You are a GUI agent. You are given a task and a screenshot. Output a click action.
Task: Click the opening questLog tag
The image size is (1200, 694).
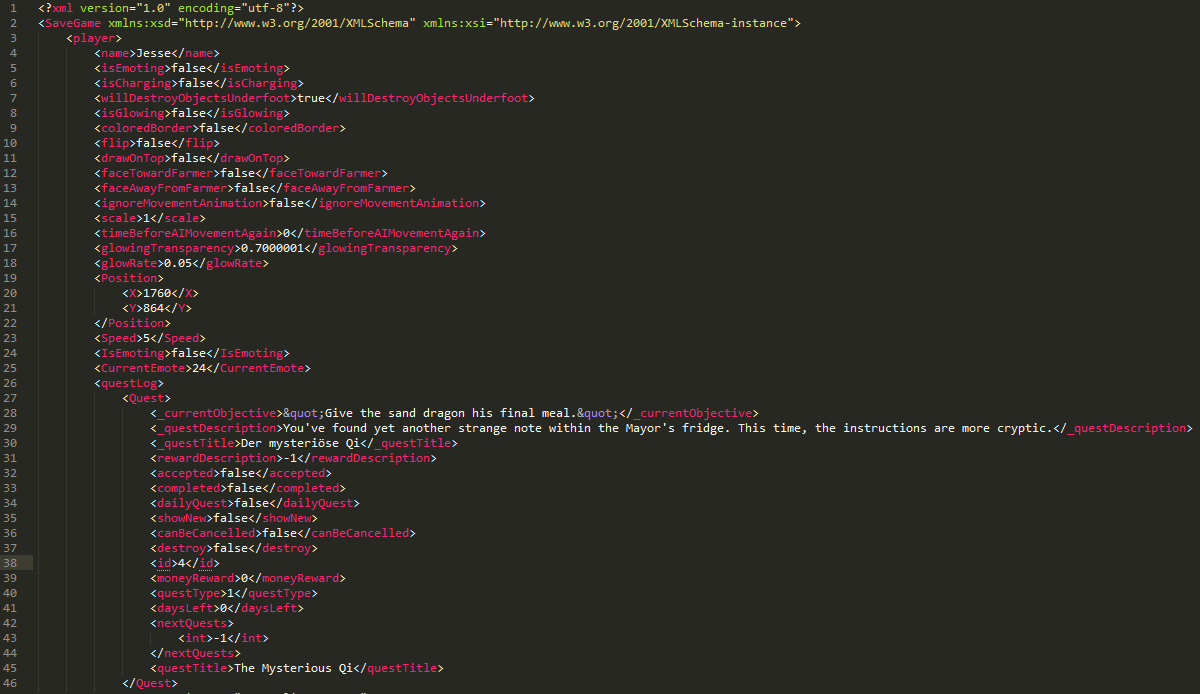(129, 383)
